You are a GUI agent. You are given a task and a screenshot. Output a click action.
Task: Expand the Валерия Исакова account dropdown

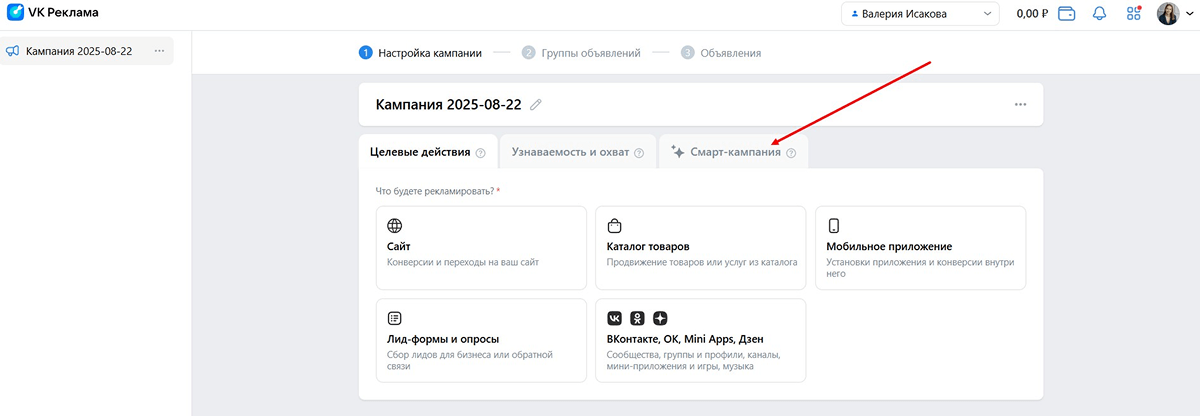pyautogui.click(x=920, y=14)
